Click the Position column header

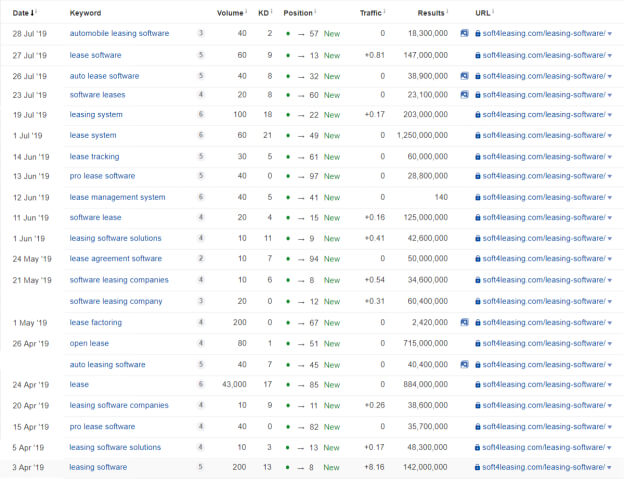click(297, 13)
